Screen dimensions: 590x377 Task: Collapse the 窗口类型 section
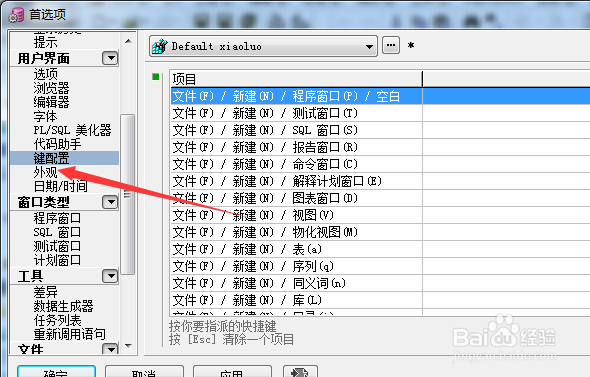pos(110,202)
